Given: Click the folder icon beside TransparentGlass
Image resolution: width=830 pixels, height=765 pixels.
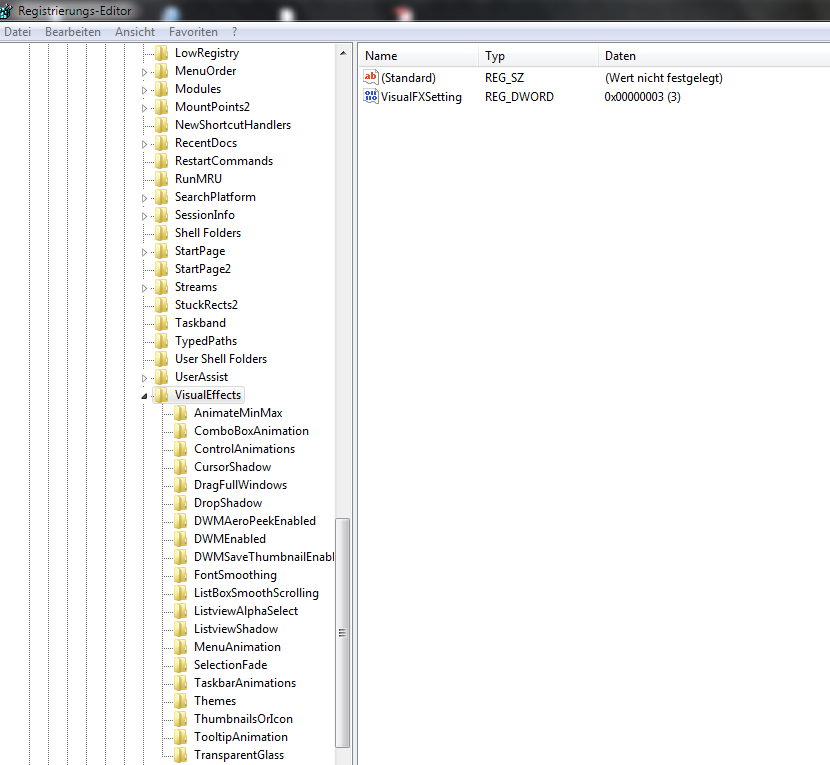Looking at the screenshot, I should 180,755.
